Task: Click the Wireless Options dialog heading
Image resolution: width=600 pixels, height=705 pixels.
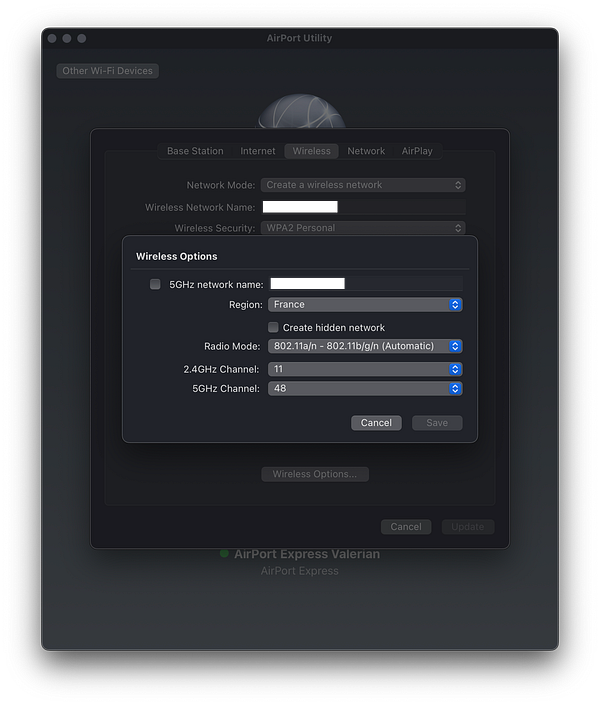Action: pyautogui.click(x=176, y=256)
